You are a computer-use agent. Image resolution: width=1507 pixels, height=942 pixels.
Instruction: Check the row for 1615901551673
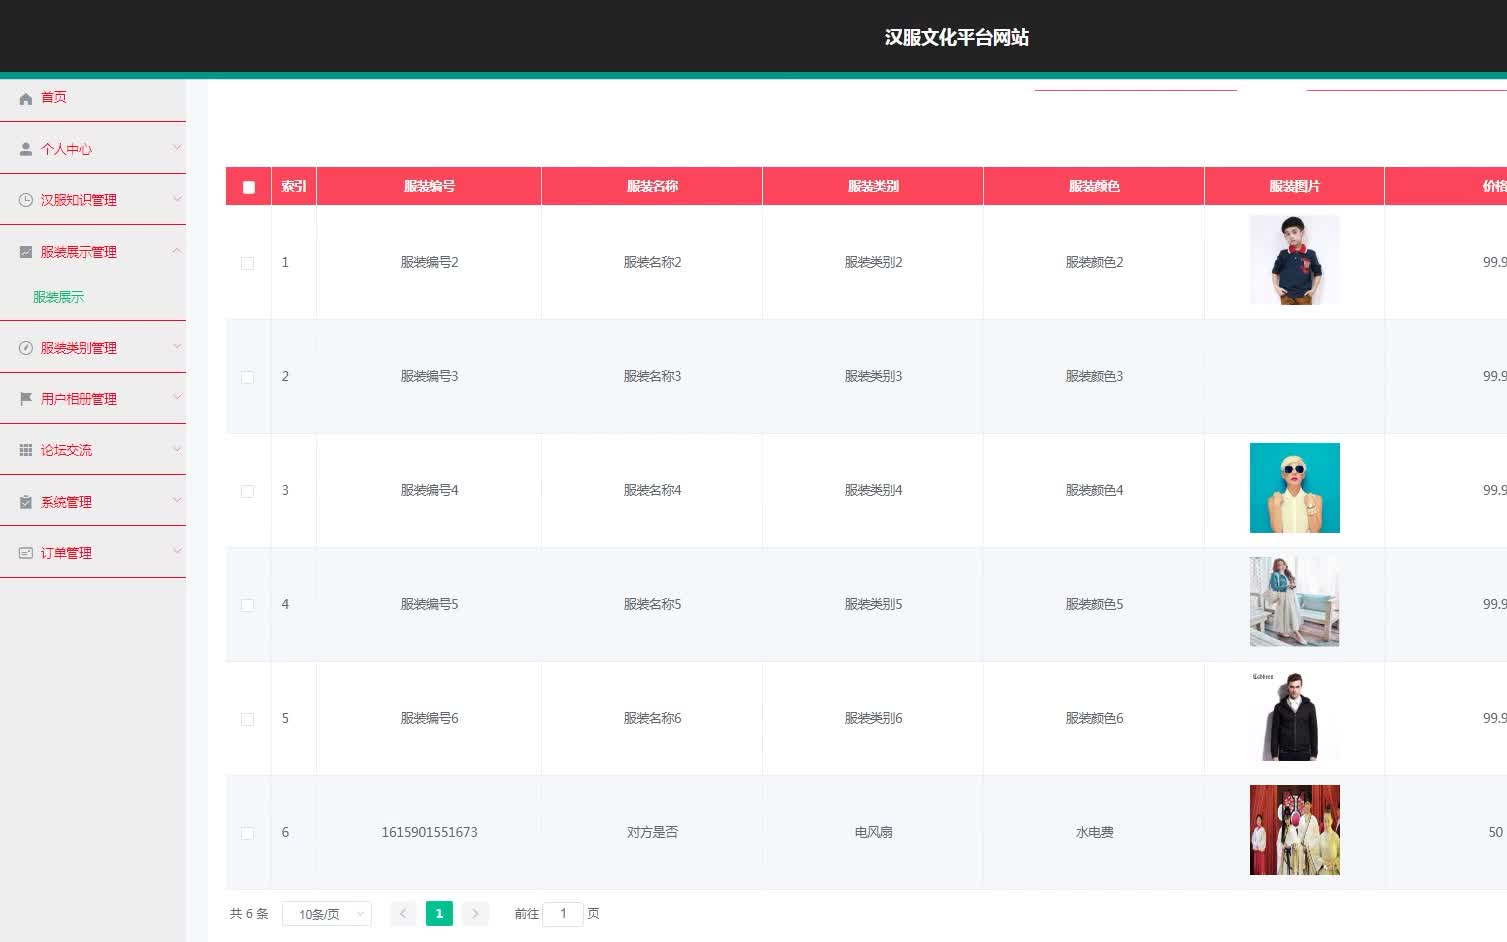click(x=247, y=833)
